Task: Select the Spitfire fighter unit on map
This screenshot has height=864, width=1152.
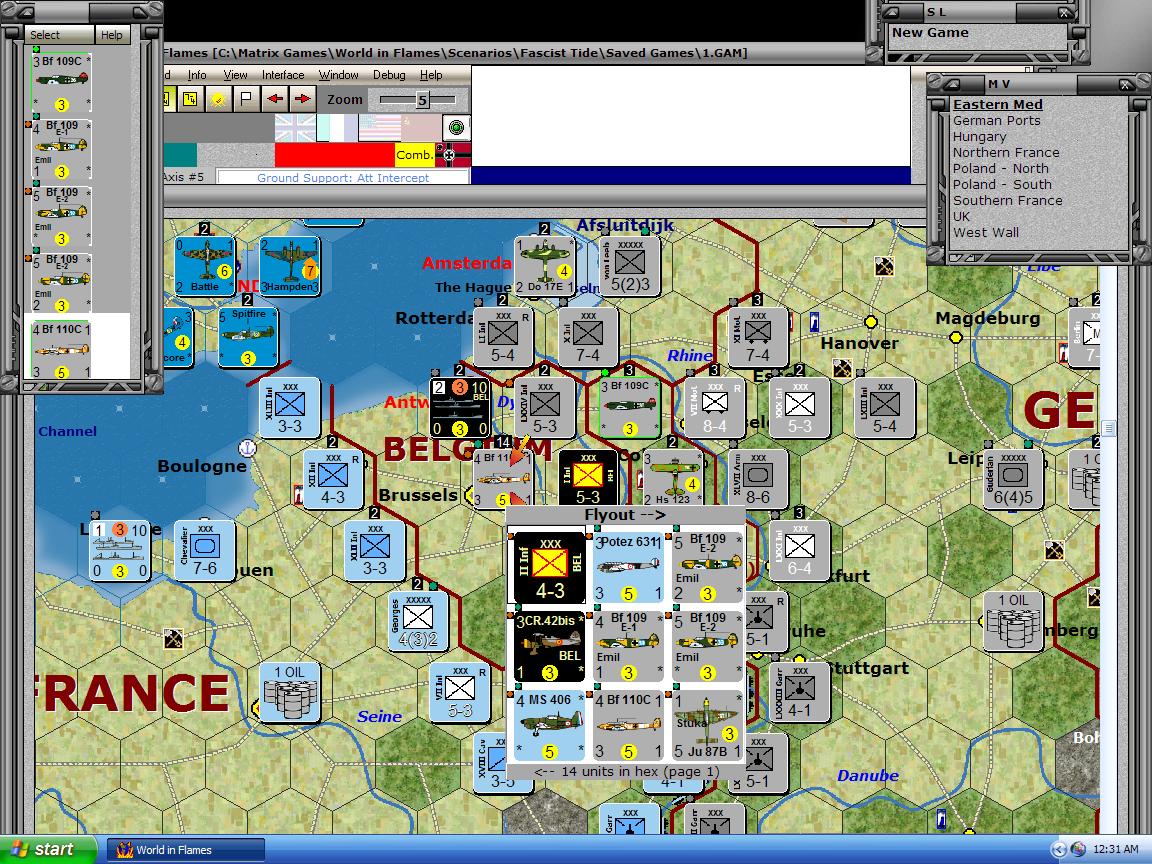Action: (248, 337)
